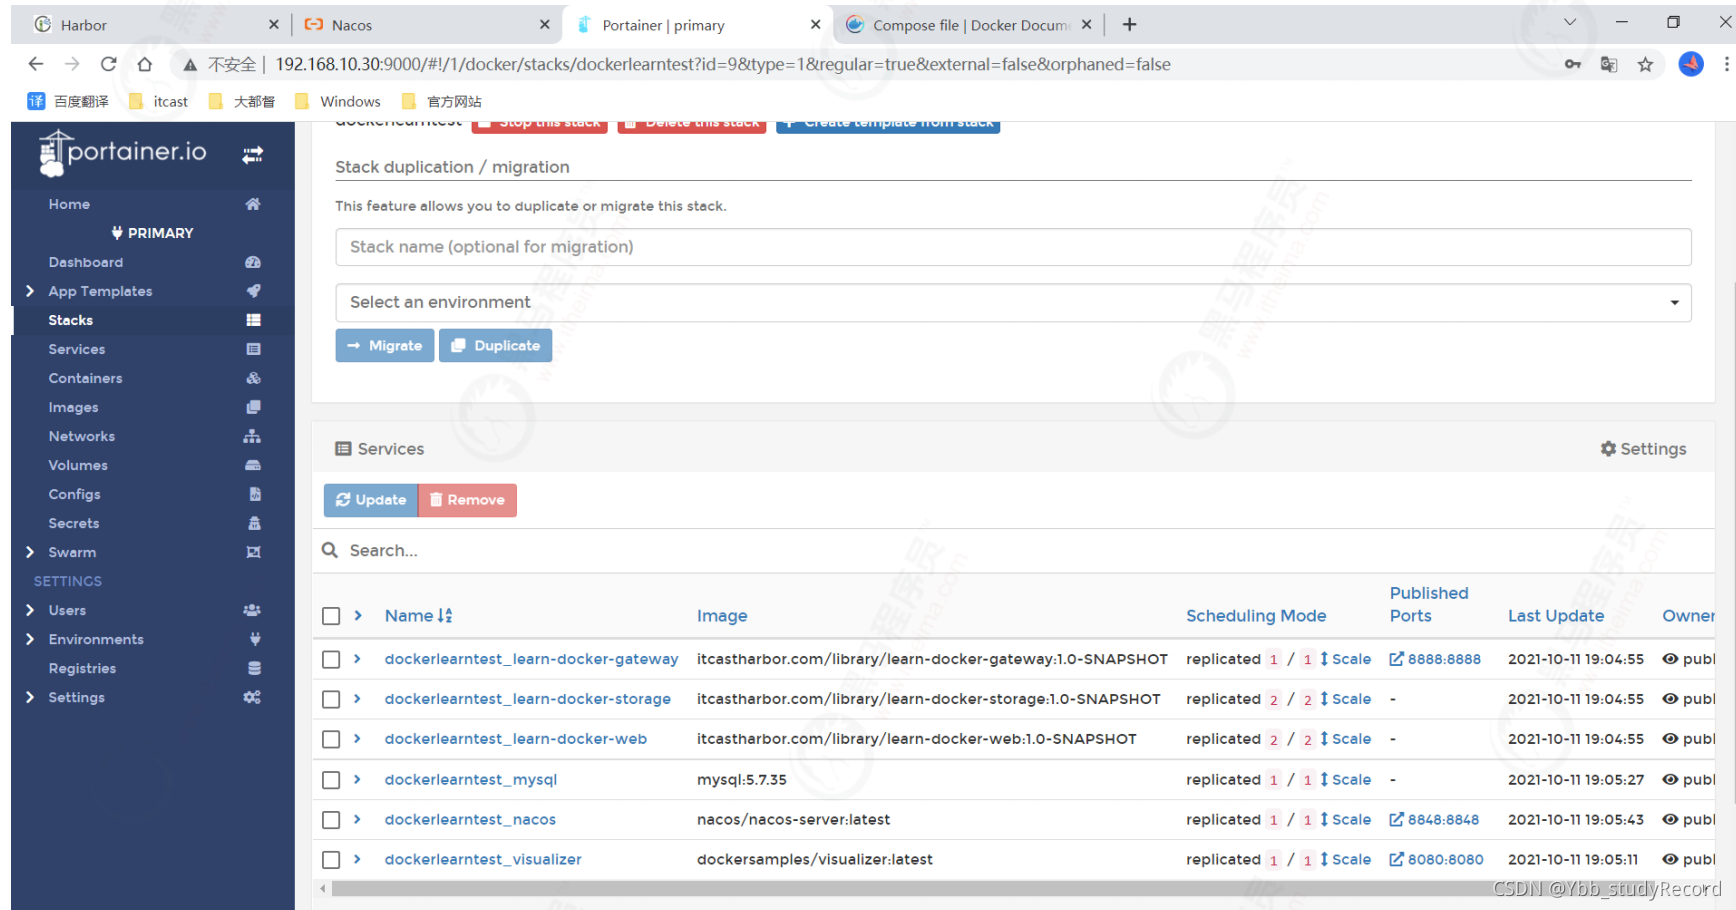Viewport: 1736px width, 910px height.
Task: Expand the Swarm submenu chevron
Action: tap(29, 552)
